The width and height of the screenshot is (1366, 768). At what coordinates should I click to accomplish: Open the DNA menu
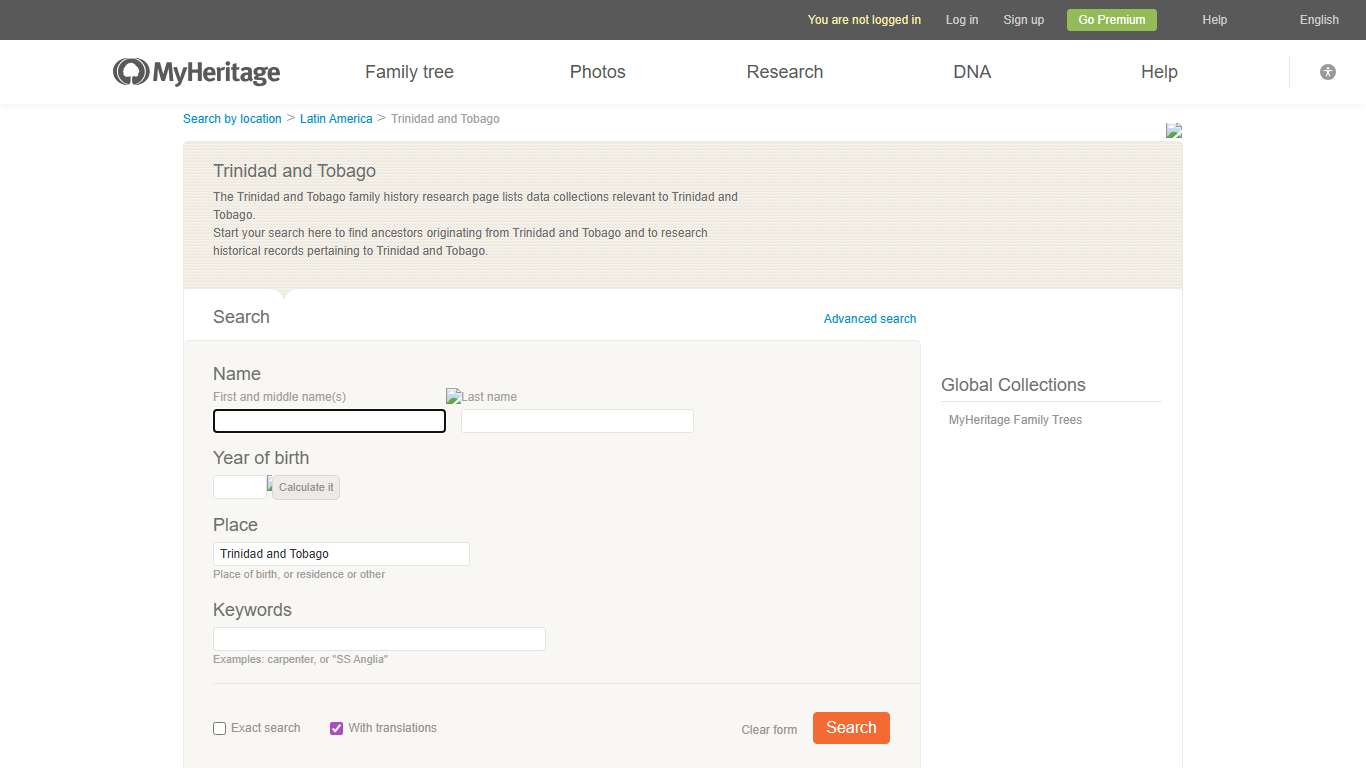[x=971, y=71]
